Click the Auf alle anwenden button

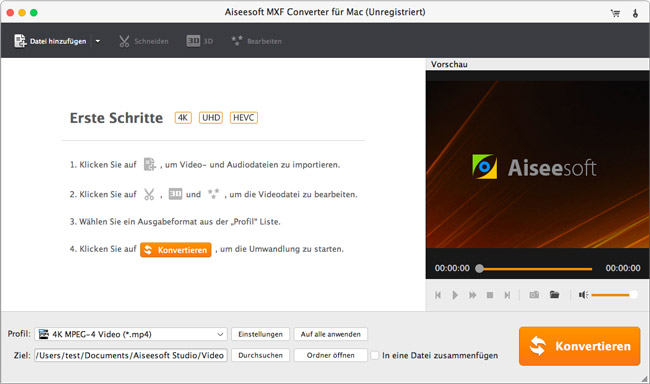331,334
